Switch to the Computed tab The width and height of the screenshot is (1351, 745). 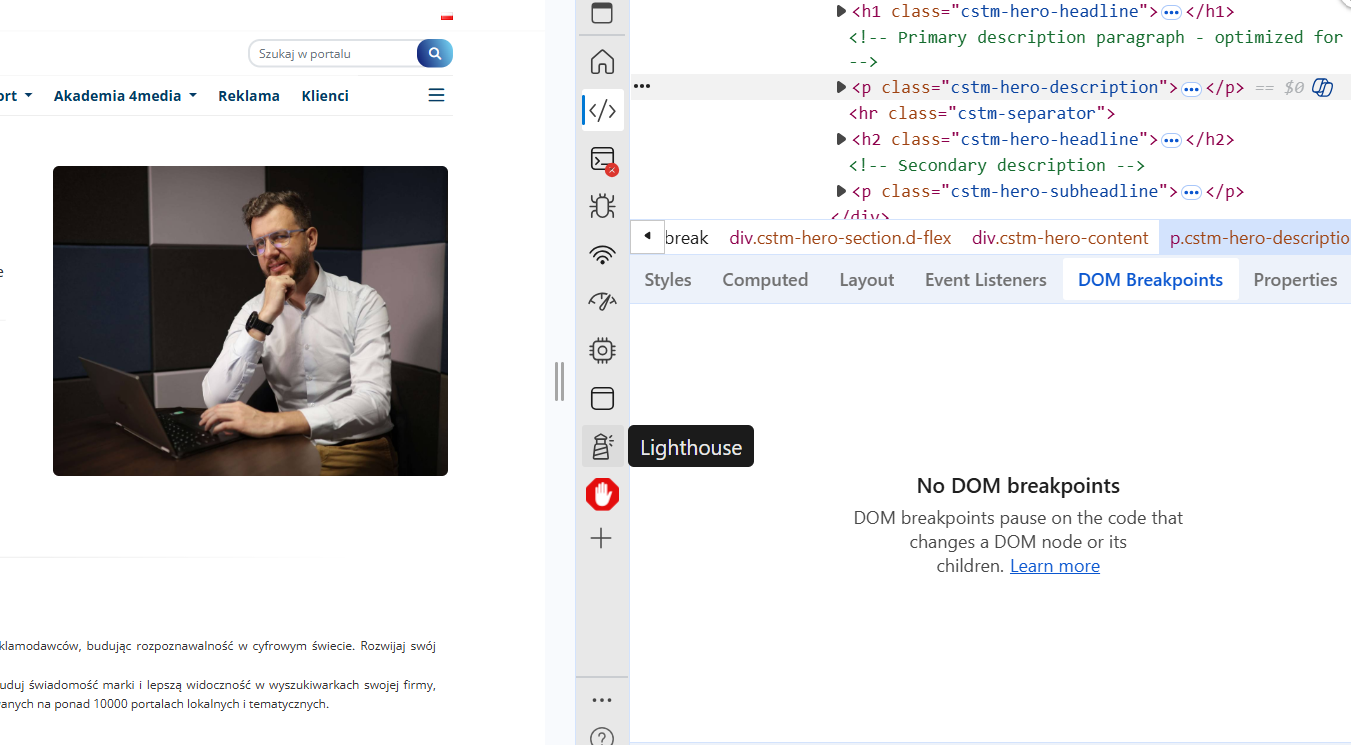[x=765, y=280]
